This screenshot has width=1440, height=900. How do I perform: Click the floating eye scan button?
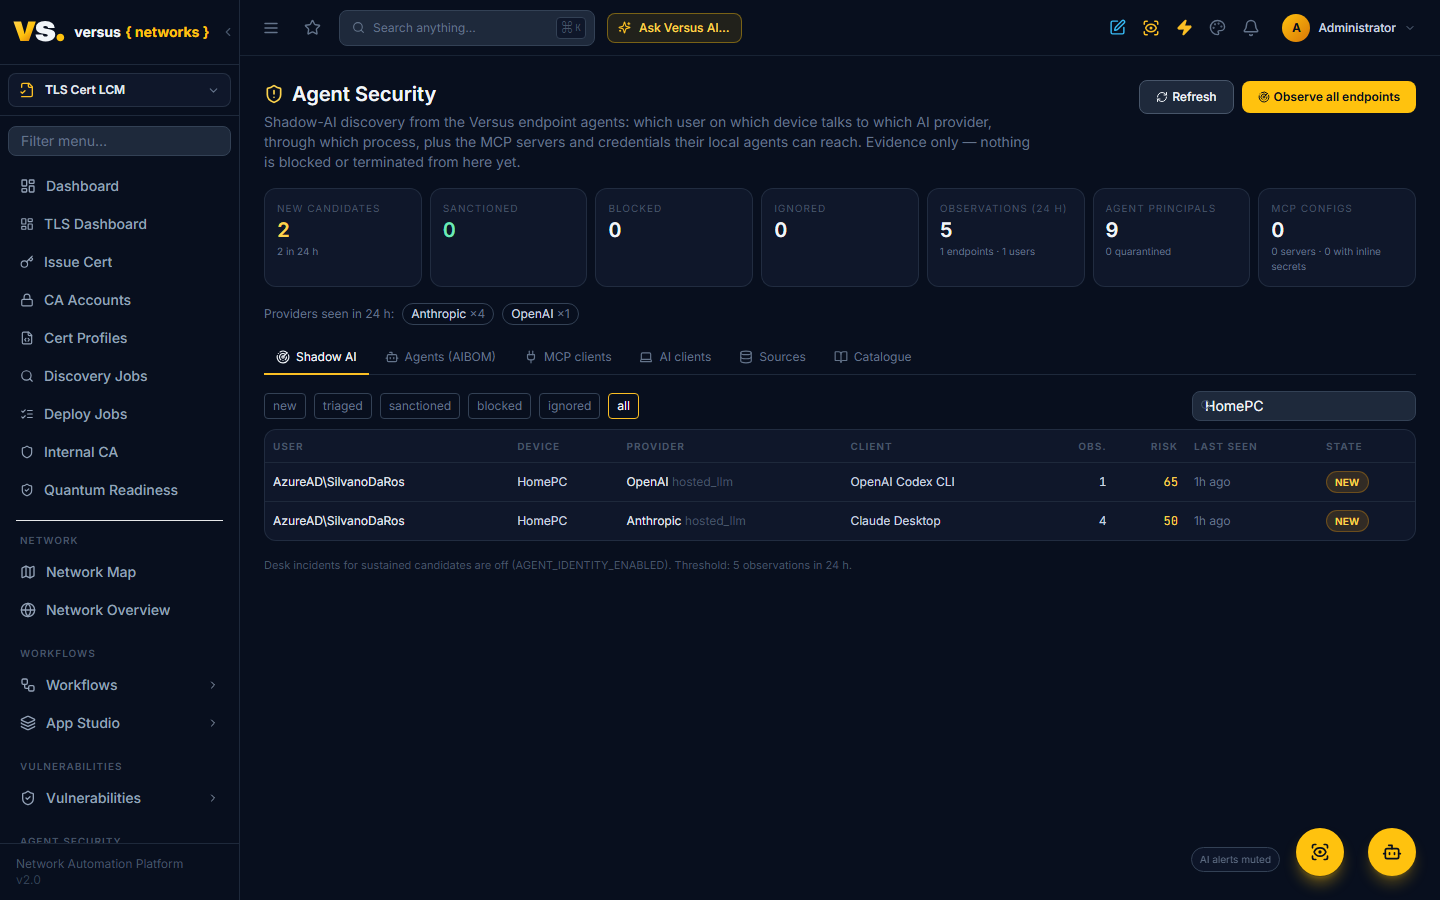click(1320, 852)
